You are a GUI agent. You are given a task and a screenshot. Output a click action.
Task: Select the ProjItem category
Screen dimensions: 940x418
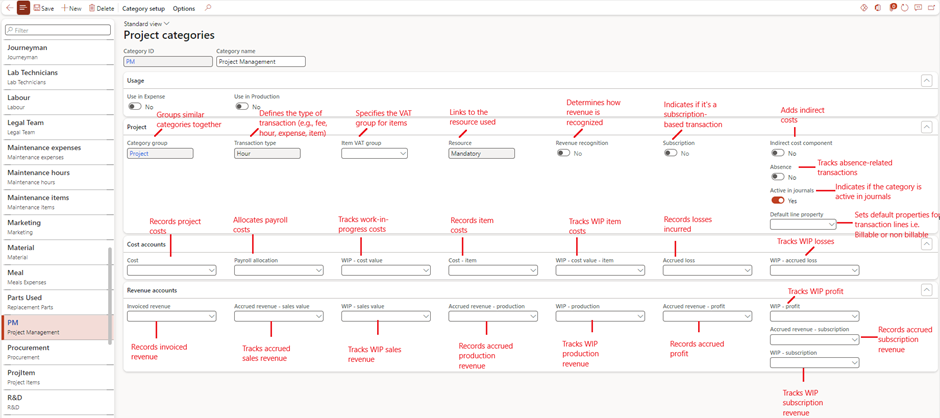(x=57, y=377)
